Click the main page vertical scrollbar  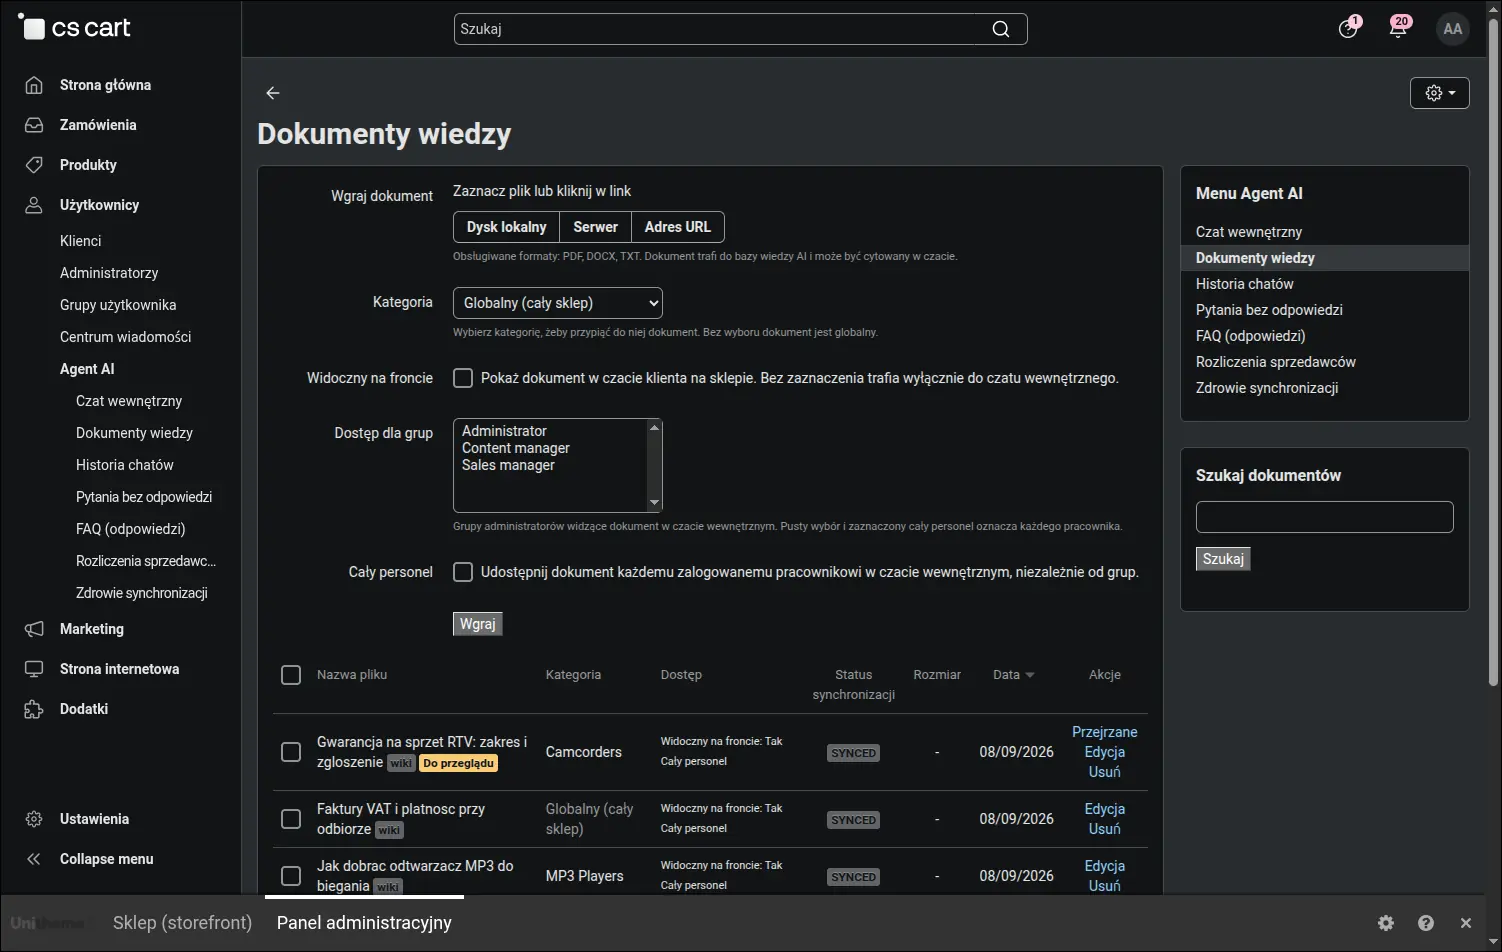(x=1494, y=350)
